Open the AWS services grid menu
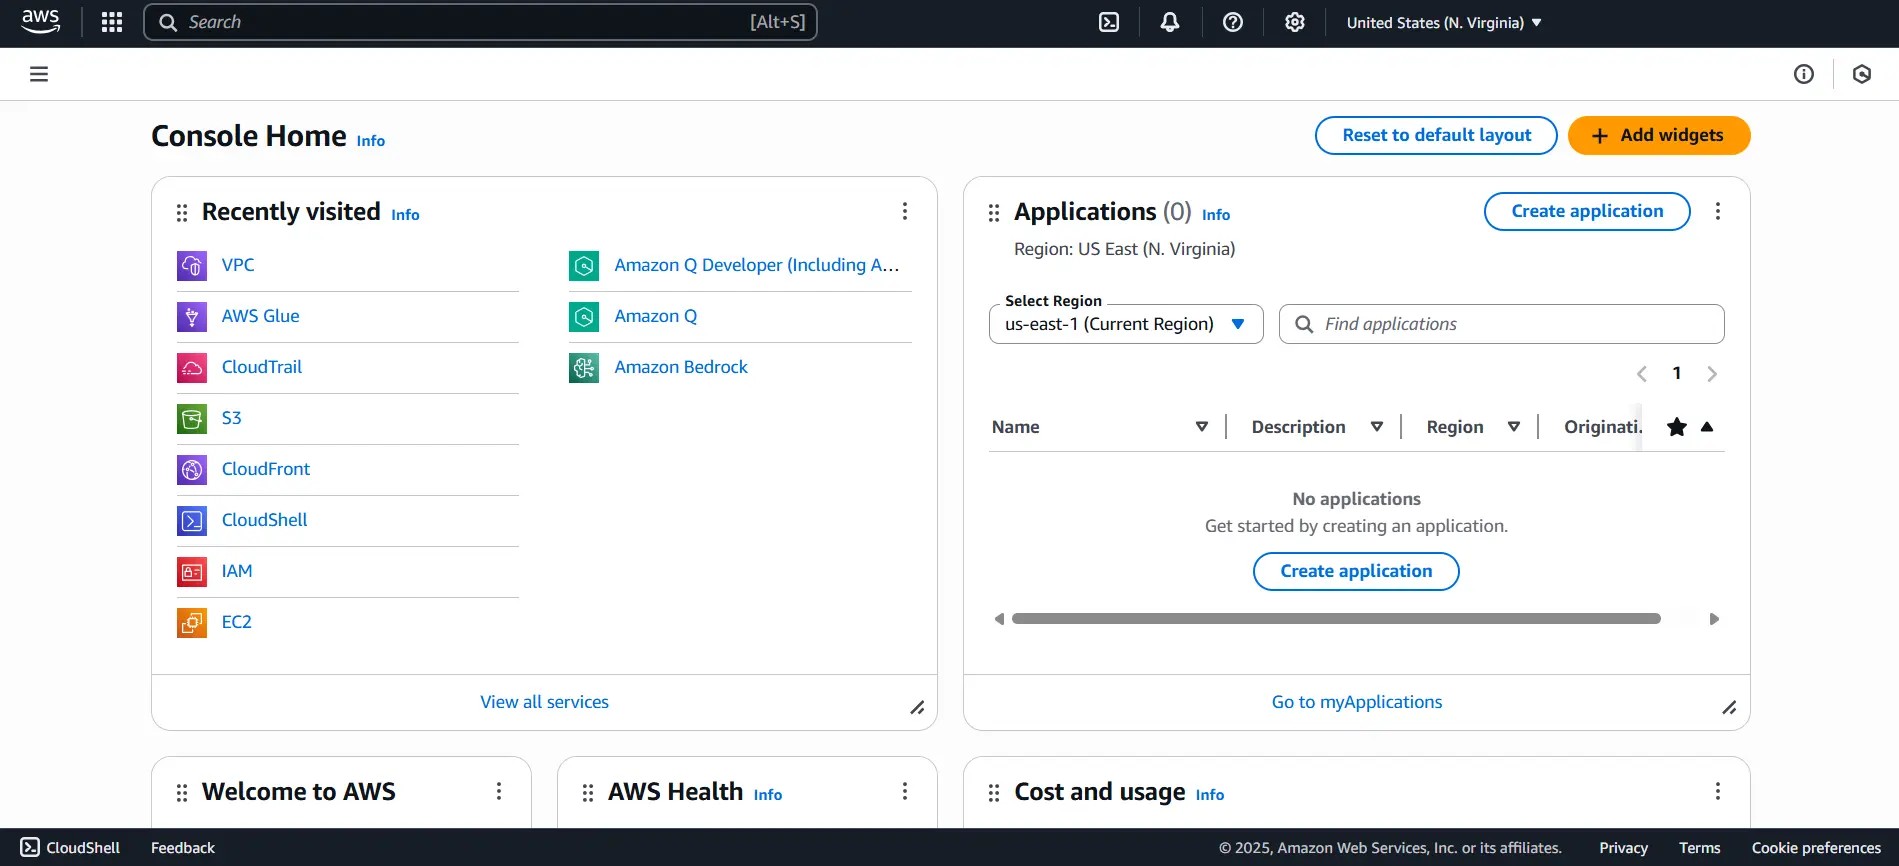 [112, 22]
